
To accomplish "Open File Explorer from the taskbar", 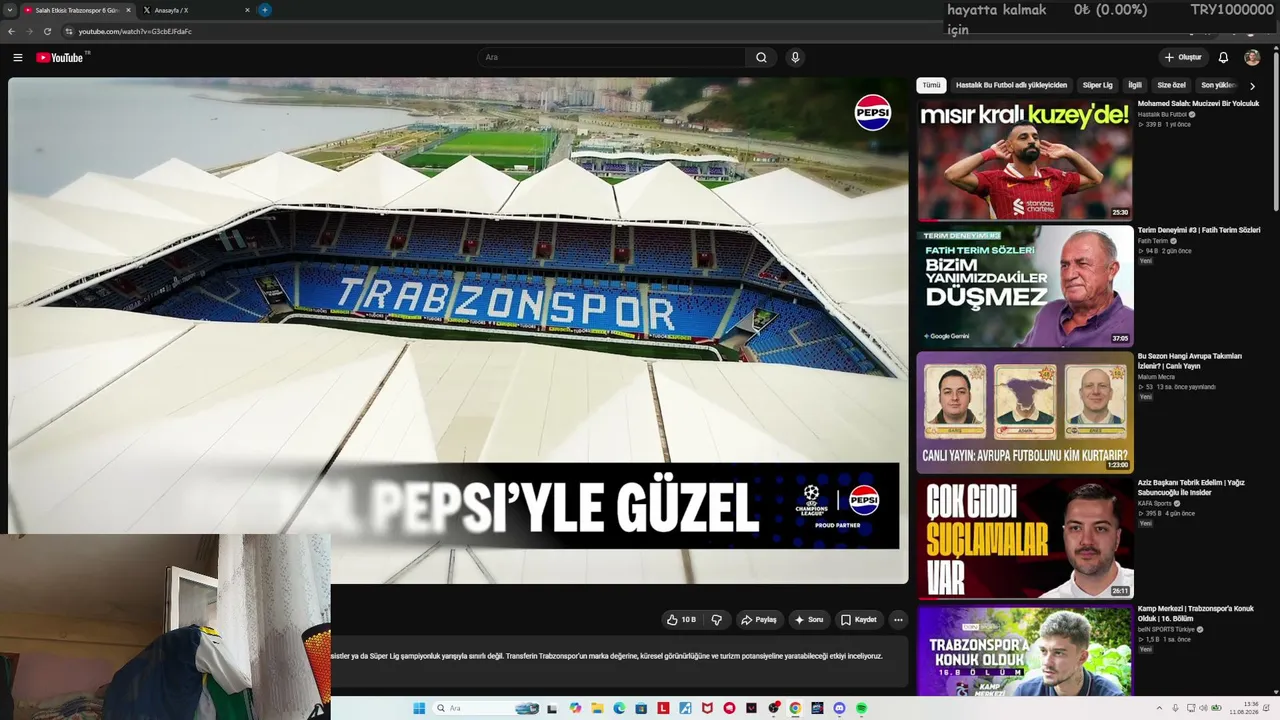I will click(x=597, y=708).
